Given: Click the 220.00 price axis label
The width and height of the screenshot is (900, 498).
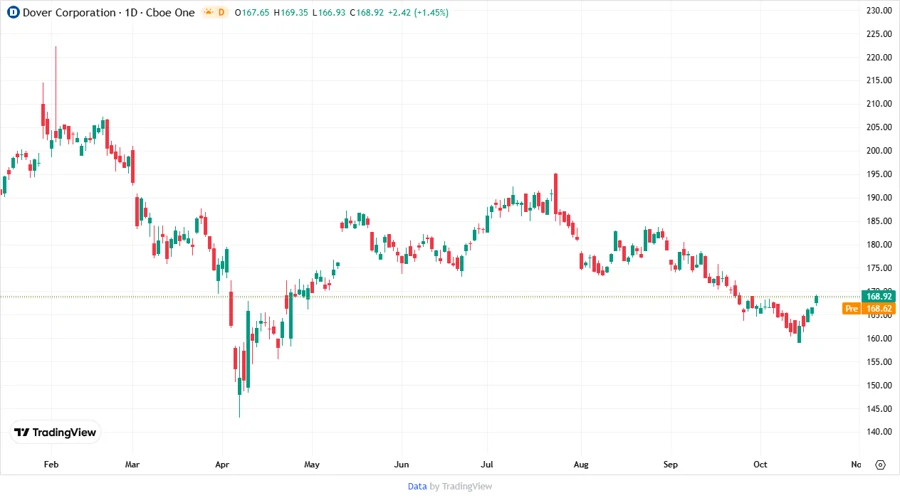Looking at the screenshot, I should [x=879, y=57].
